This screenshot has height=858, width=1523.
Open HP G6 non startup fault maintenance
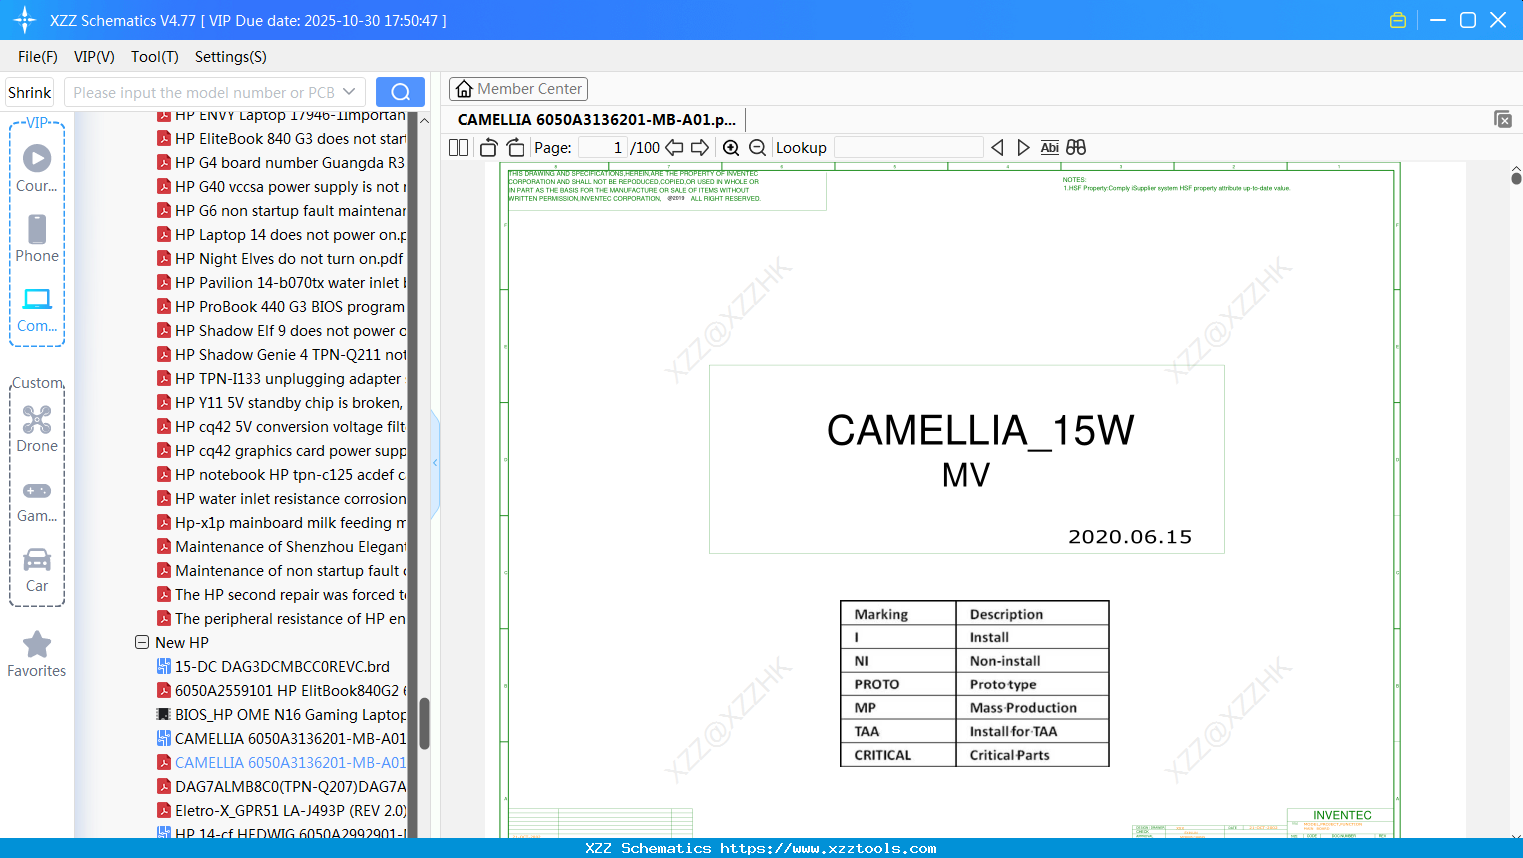point(282,211)
